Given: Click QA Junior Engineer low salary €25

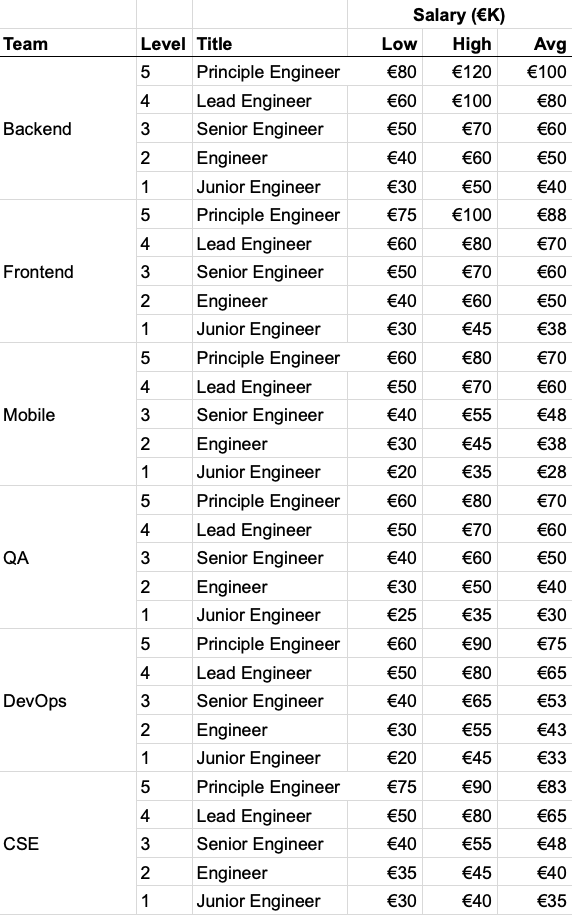Looking at the screenshot, I should (x=385, y=614).
